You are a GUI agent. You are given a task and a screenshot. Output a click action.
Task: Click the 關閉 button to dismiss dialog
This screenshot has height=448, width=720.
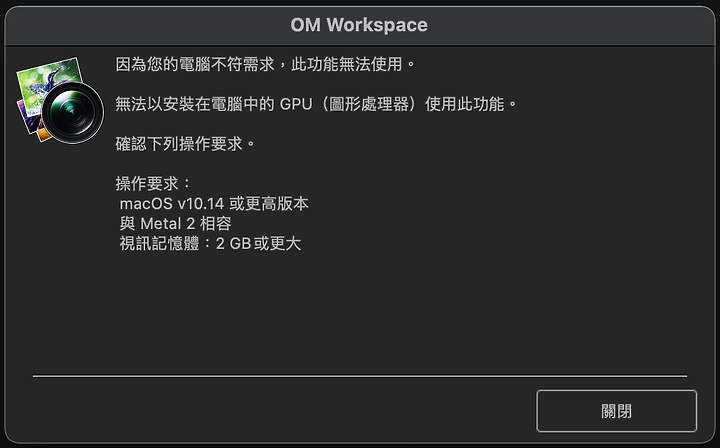[616, 411]
